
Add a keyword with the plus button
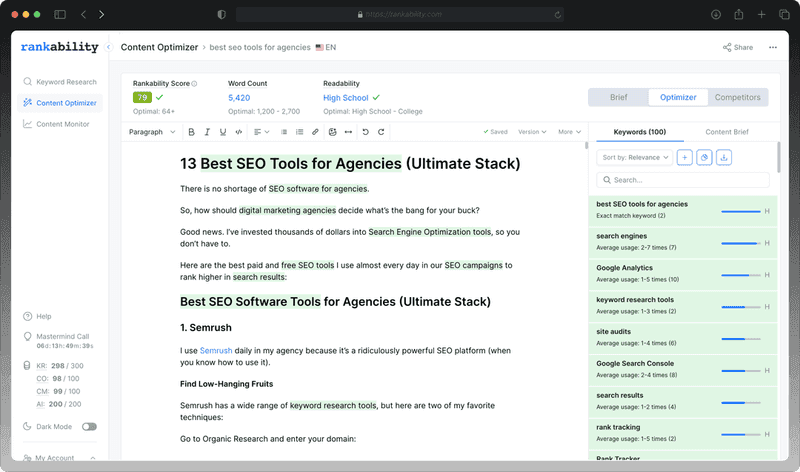coord(684,157)
